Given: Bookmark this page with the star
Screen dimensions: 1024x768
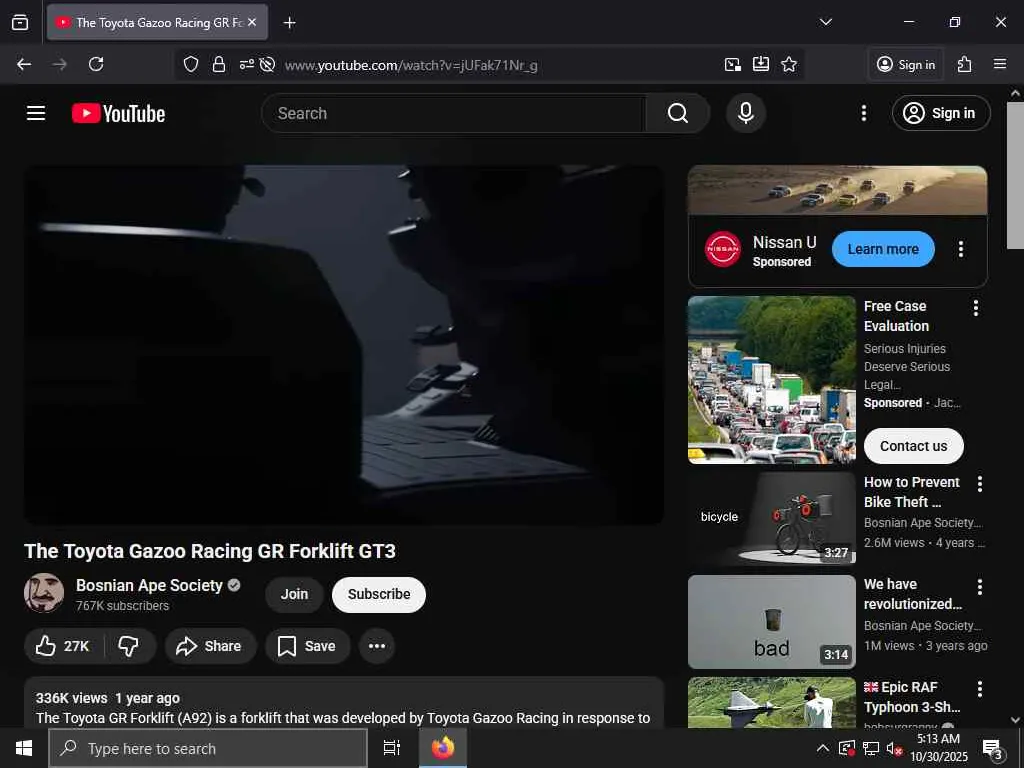Looking at the screenshot, I should [789, 64].
